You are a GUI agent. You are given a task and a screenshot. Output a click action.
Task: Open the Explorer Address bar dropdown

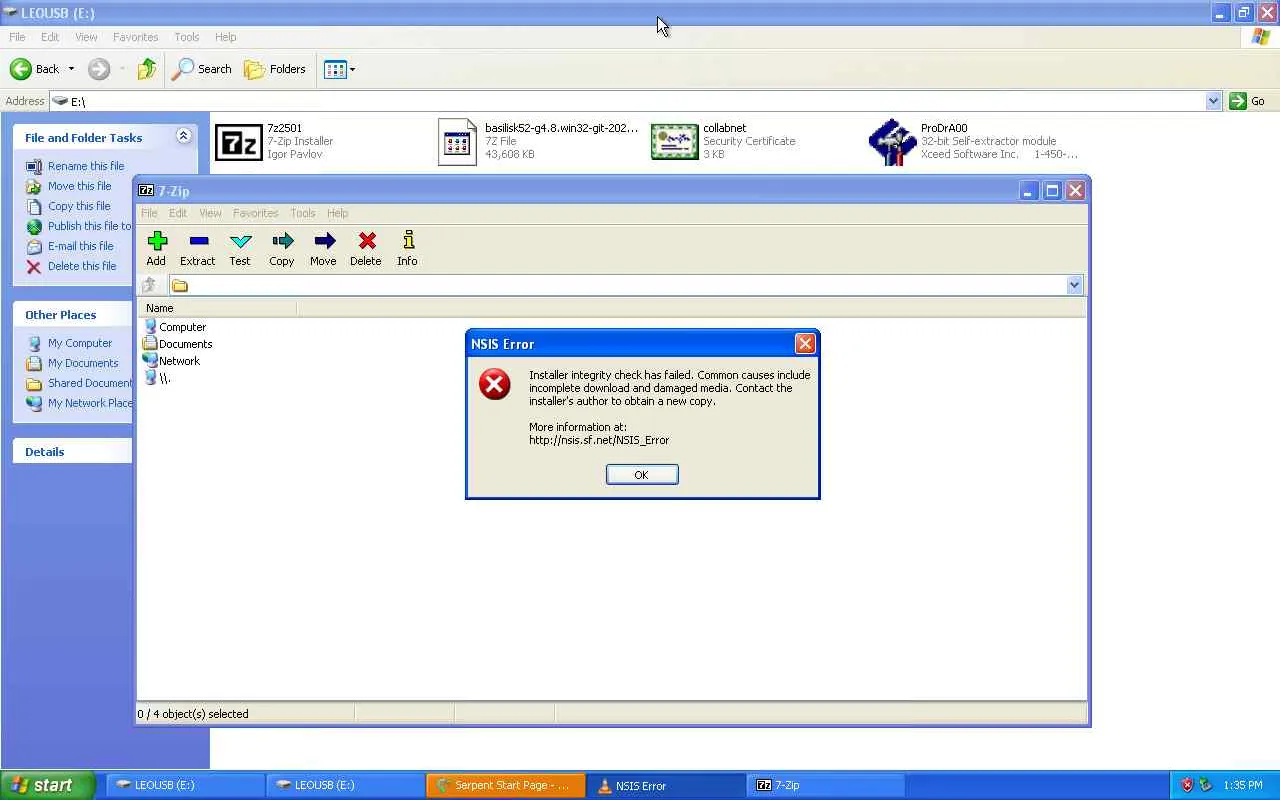click(x=1213, y=101)
